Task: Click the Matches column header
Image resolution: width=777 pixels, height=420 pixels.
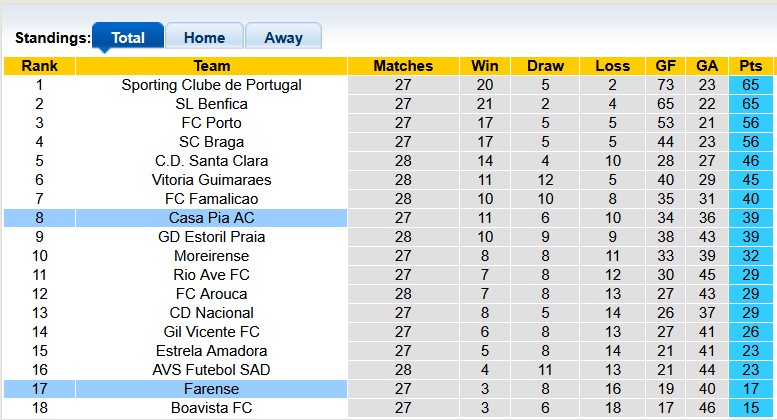Action: pos(403,66)
